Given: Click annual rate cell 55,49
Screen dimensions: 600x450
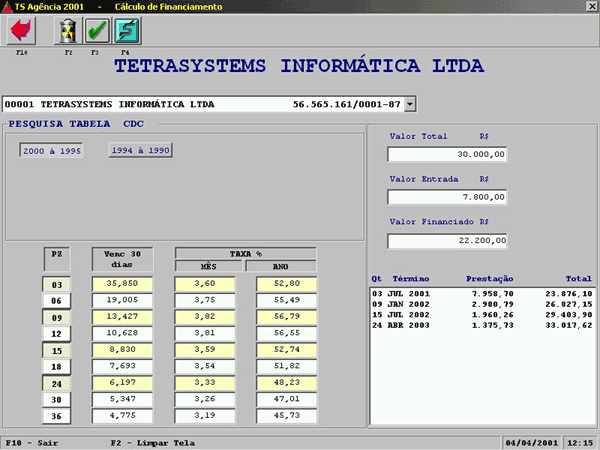Looking at the screenshot, I should tap(287, 300).
